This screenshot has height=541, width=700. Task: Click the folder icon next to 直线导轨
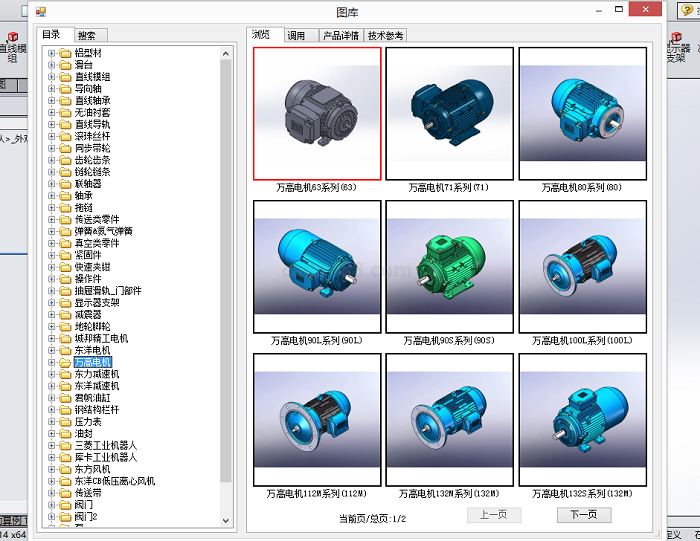click(x=66, y=124)
